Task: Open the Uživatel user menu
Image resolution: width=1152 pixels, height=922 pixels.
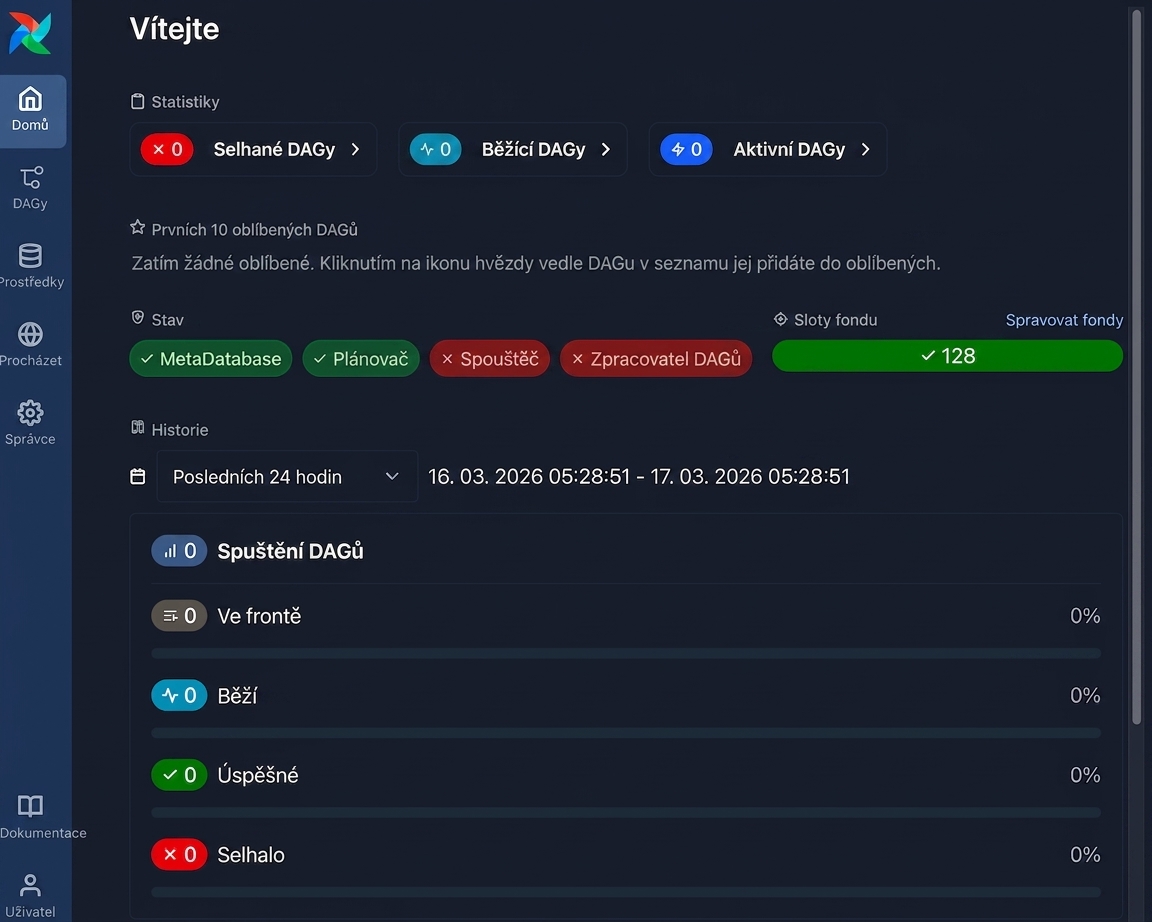Action: 30,896
